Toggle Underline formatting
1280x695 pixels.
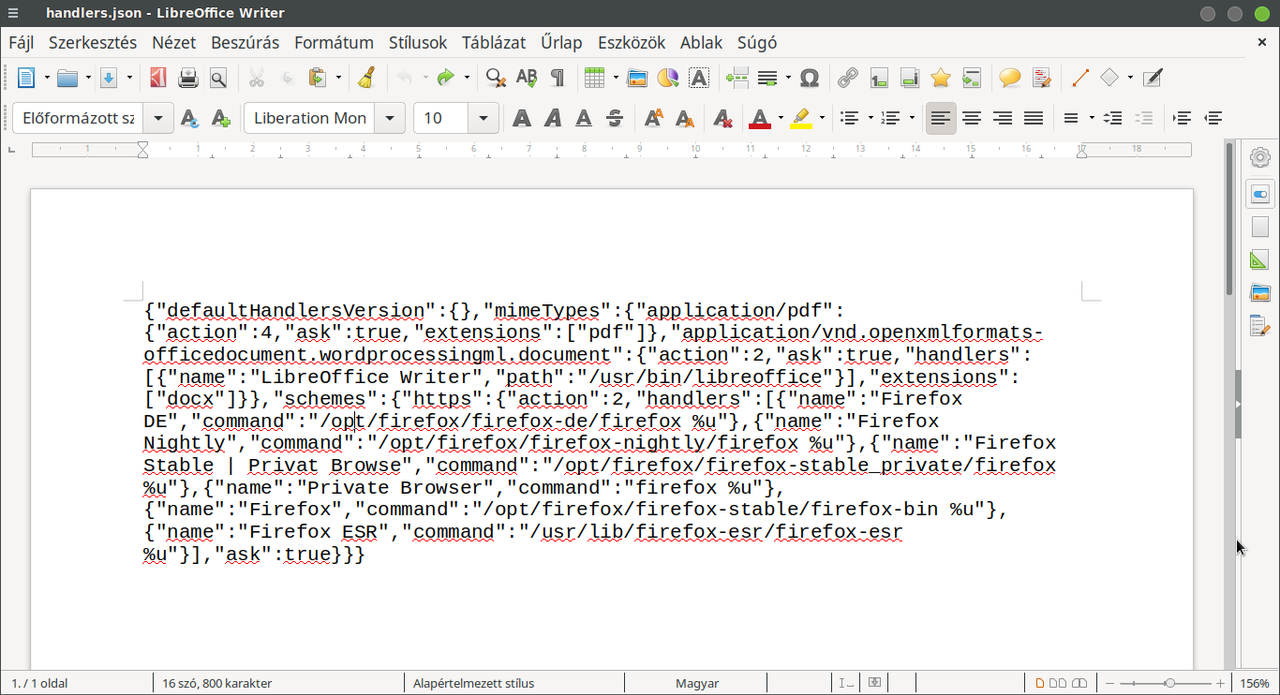click(x=583, y=118)
